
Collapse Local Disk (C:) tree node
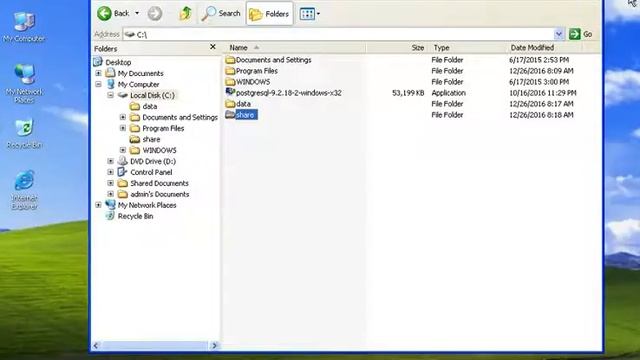click(111, 96)
